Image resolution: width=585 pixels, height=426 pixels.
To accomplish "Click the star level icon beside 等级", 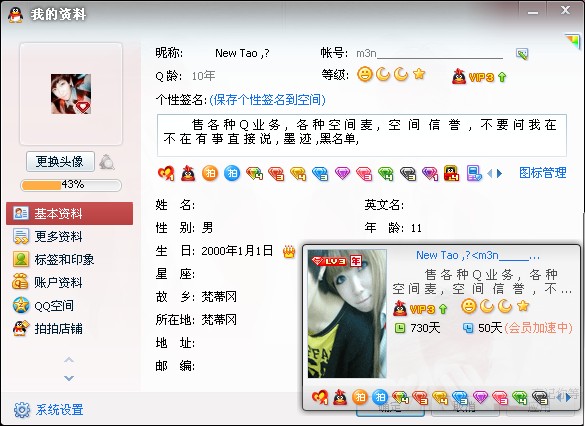I will 419,74.
